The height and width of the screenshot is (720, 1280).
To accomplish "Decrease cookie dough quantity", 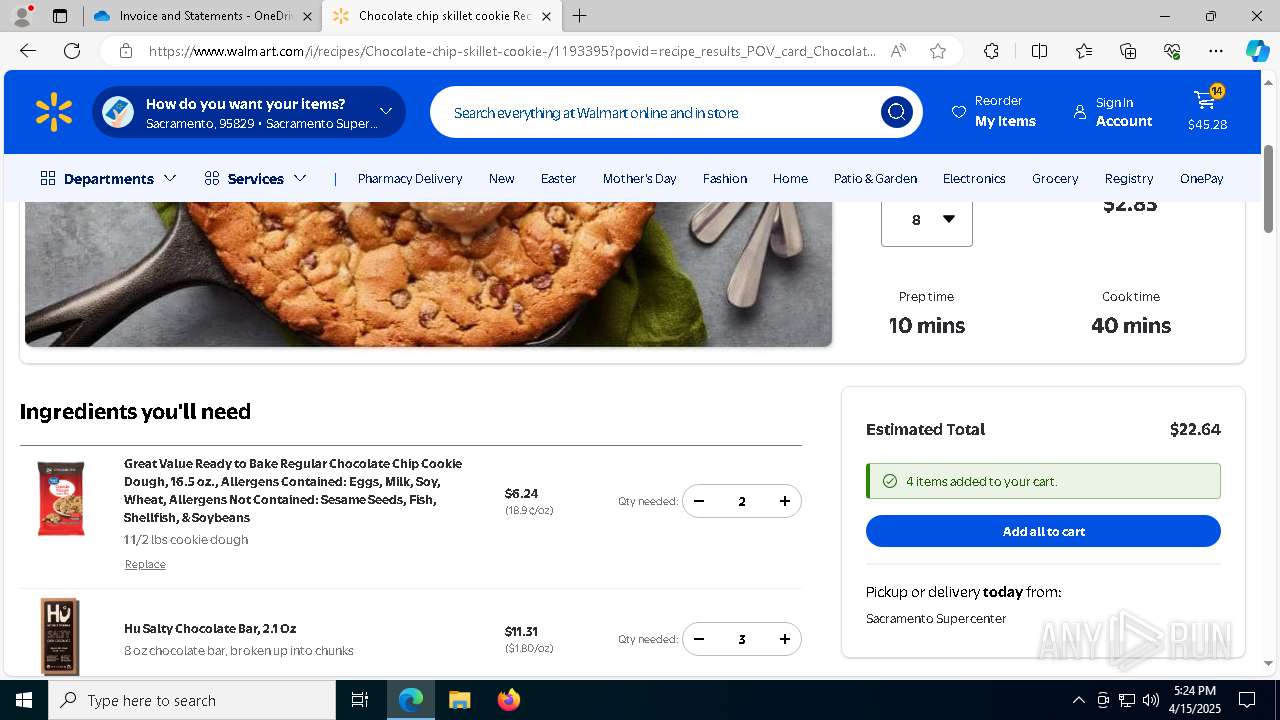I will click(699, 501).
